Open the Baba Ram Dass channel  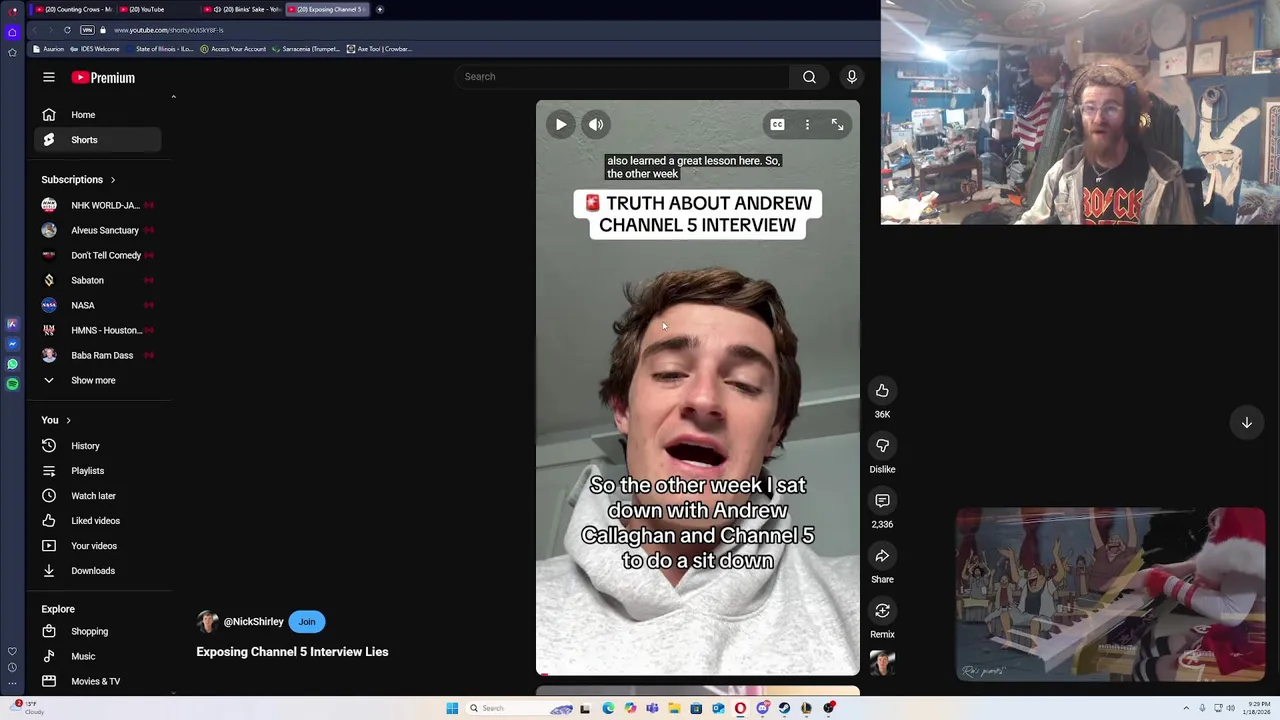pos(98,355)
